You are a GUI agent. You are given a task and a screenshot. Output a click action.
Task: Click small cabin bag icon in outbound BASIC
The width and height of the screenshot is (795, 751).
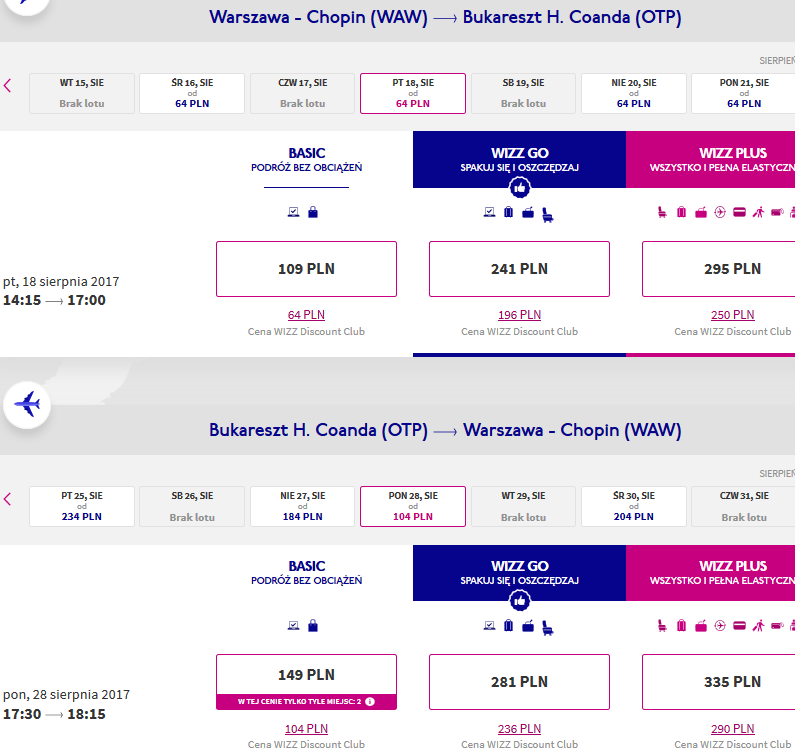[313, 212]
